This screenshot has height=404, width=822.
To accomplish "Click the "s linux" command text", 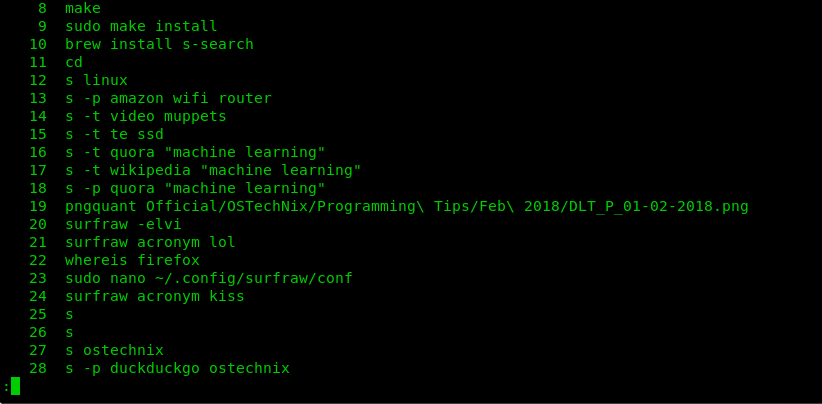I will (x=96, y=80).
